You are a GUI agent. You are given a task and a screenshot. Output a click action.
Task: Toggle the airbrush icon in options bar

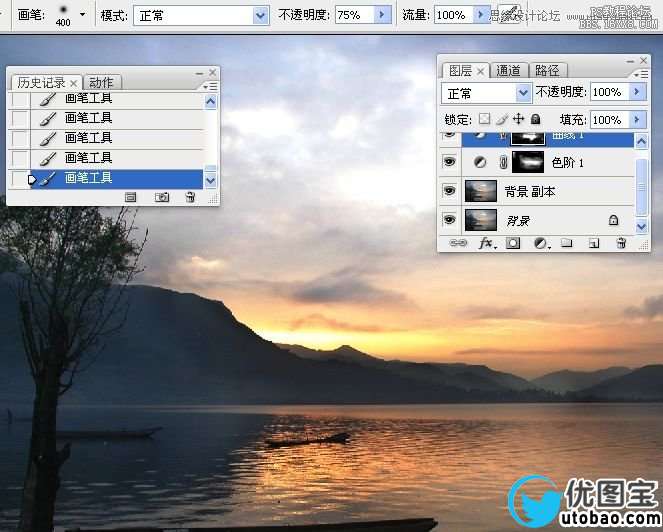pos(509,15)
